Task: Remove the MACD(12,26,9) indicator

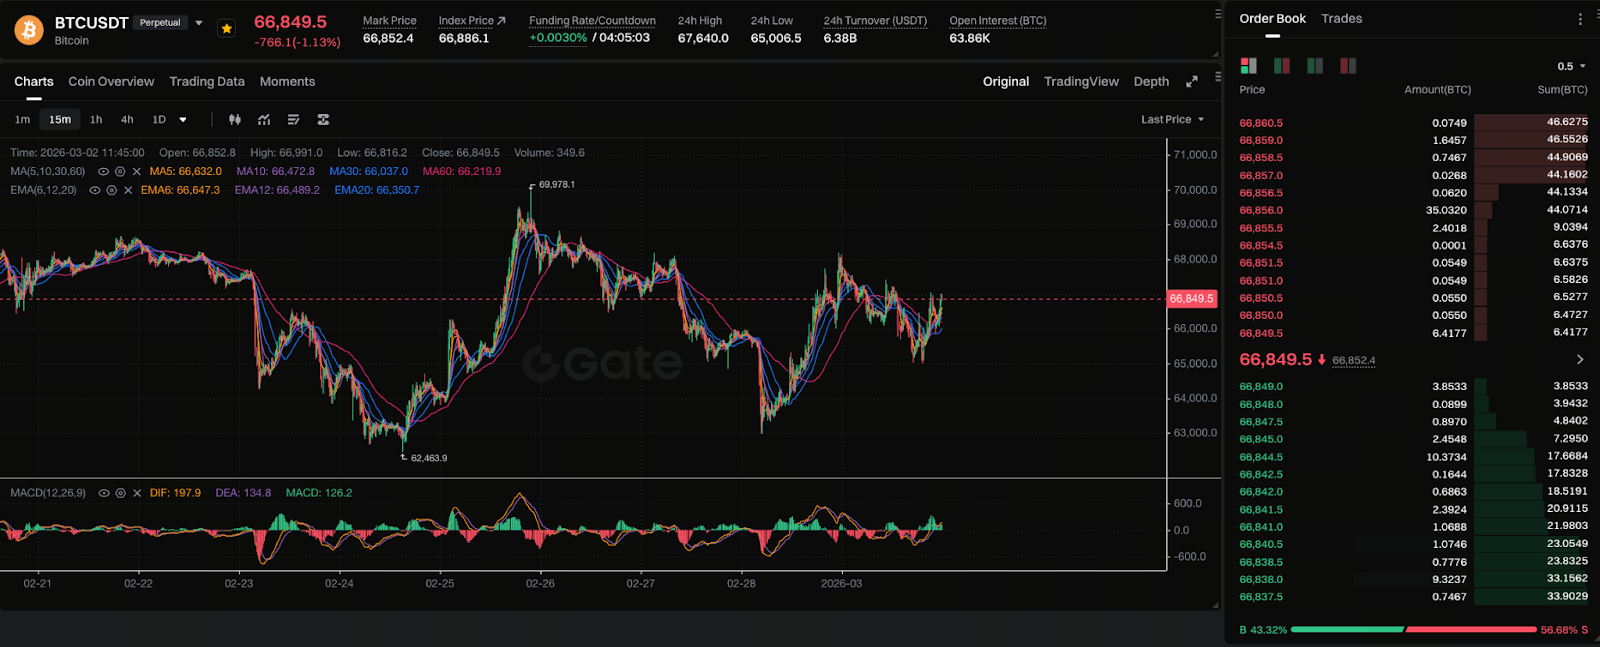Action: 137,493
